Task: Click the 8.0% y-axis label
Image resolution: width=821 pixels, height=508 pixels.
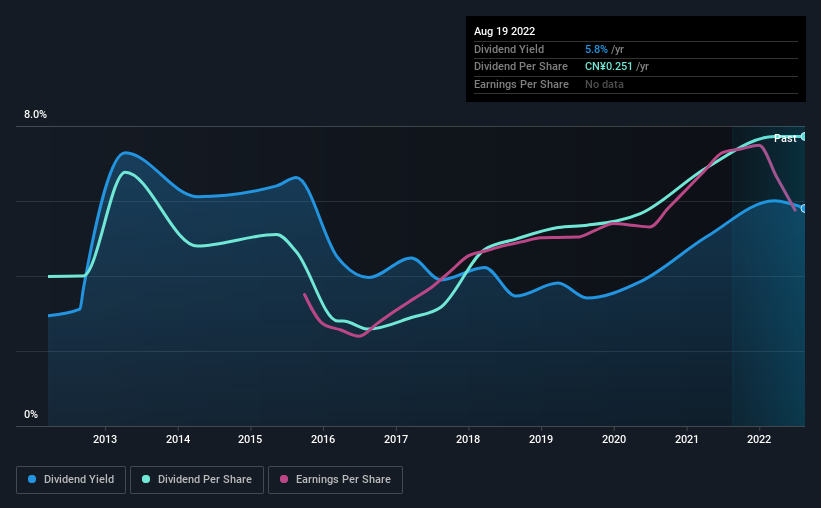Action: pos(35,114)
